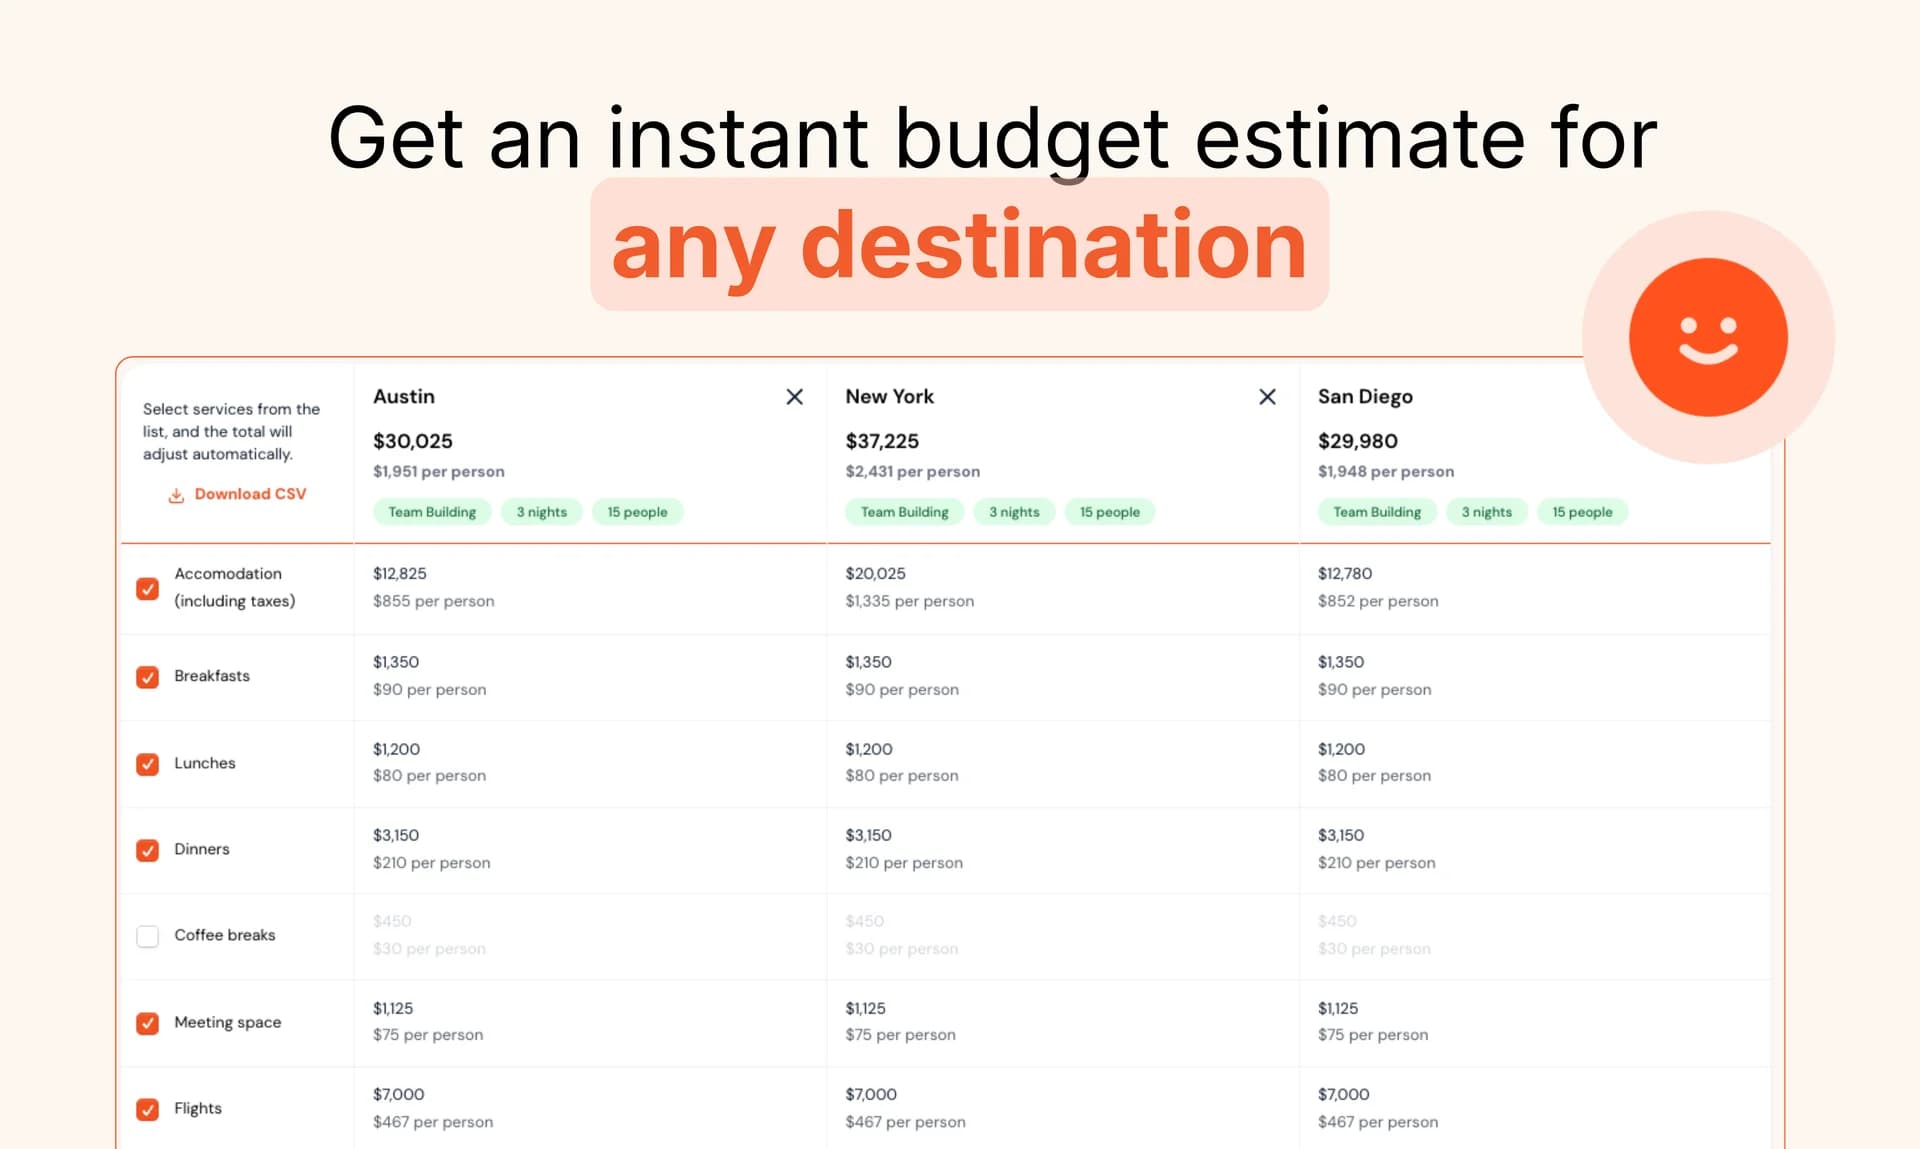Click New York's $37,225 total price
Screen dimensions: 1920x1149
pyautogui.click(x=881, y=441)
